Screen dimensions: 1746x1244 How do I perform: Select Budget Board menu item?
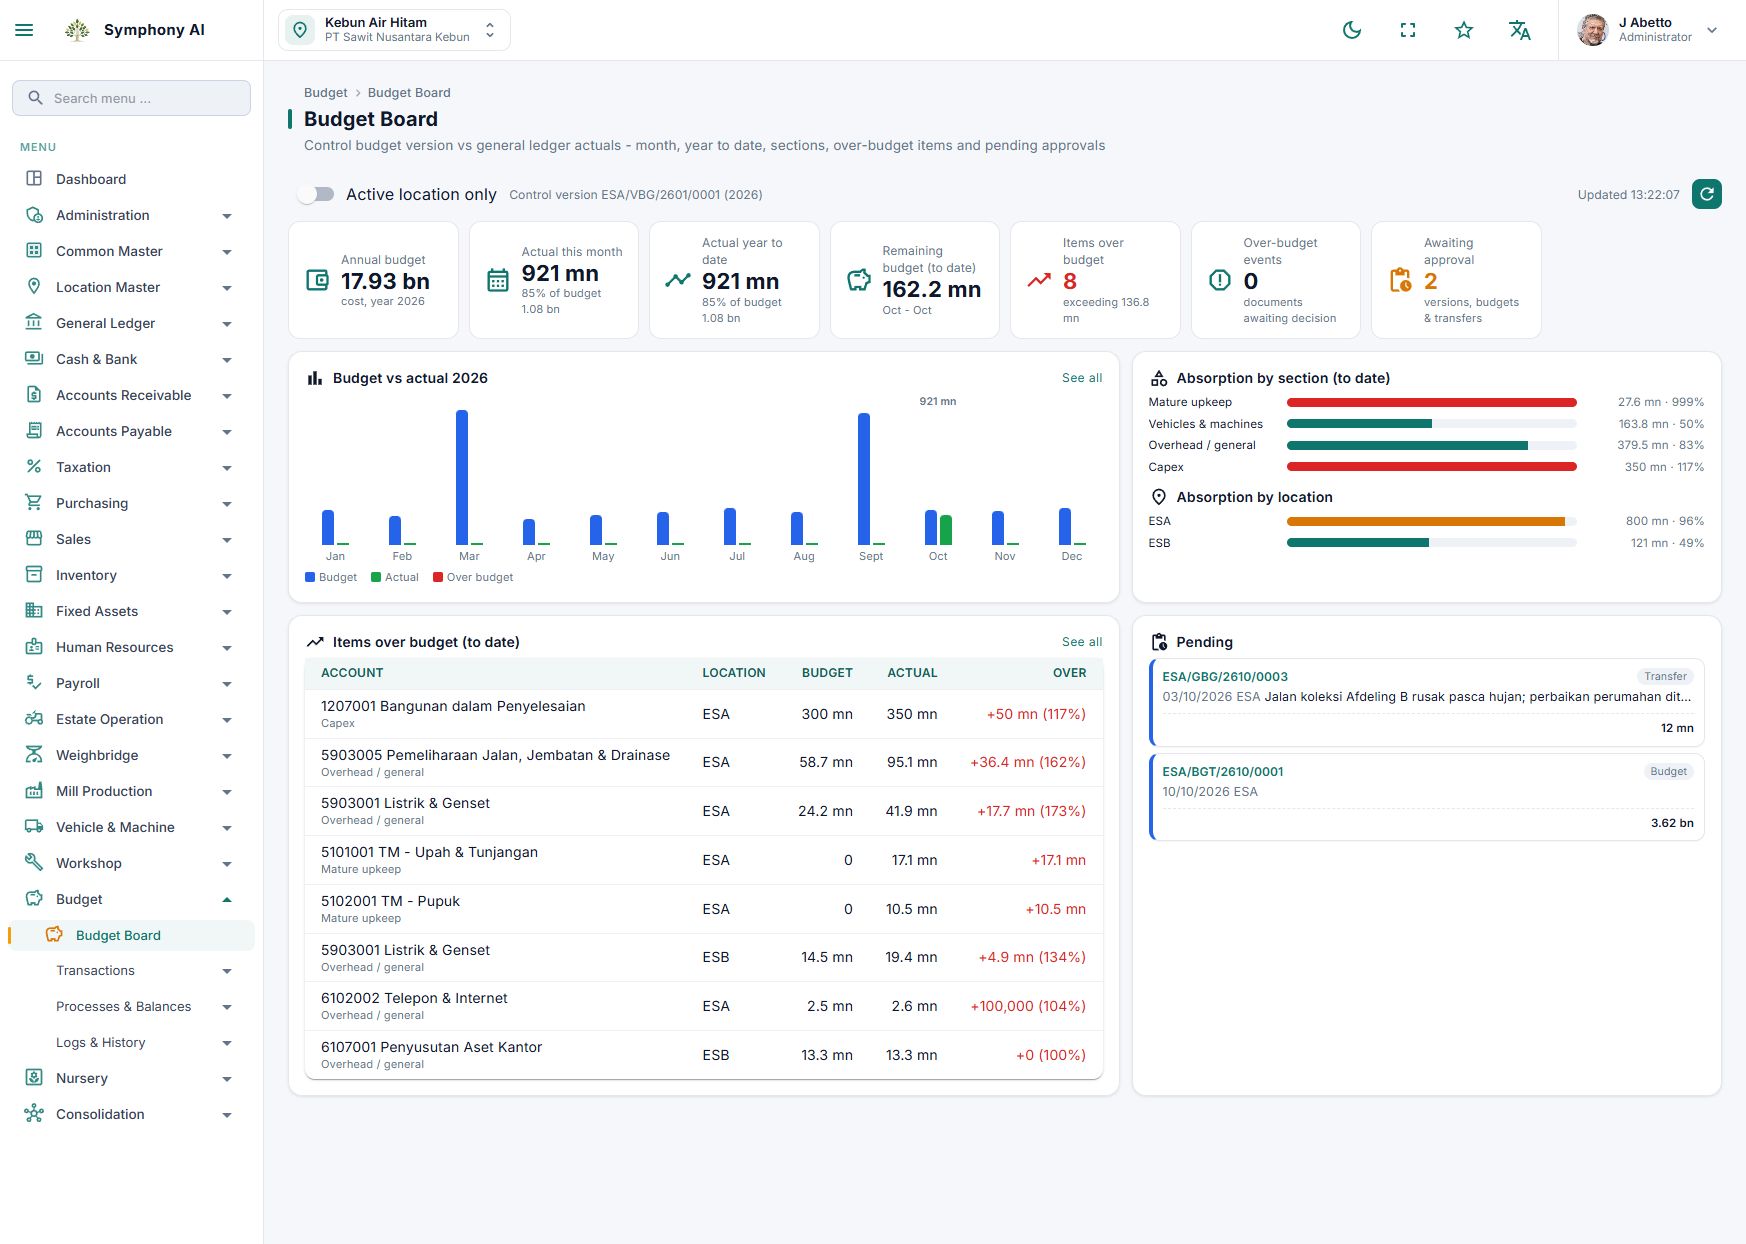132,935
